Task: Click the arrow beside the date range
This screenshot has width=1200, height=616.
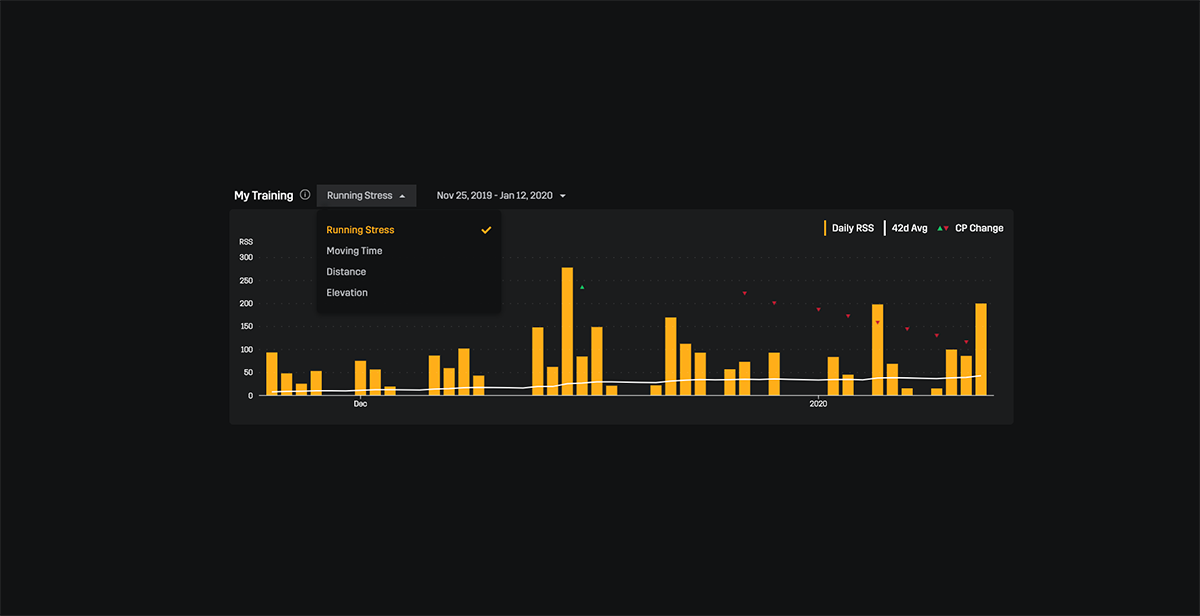Action: (563, 196)
